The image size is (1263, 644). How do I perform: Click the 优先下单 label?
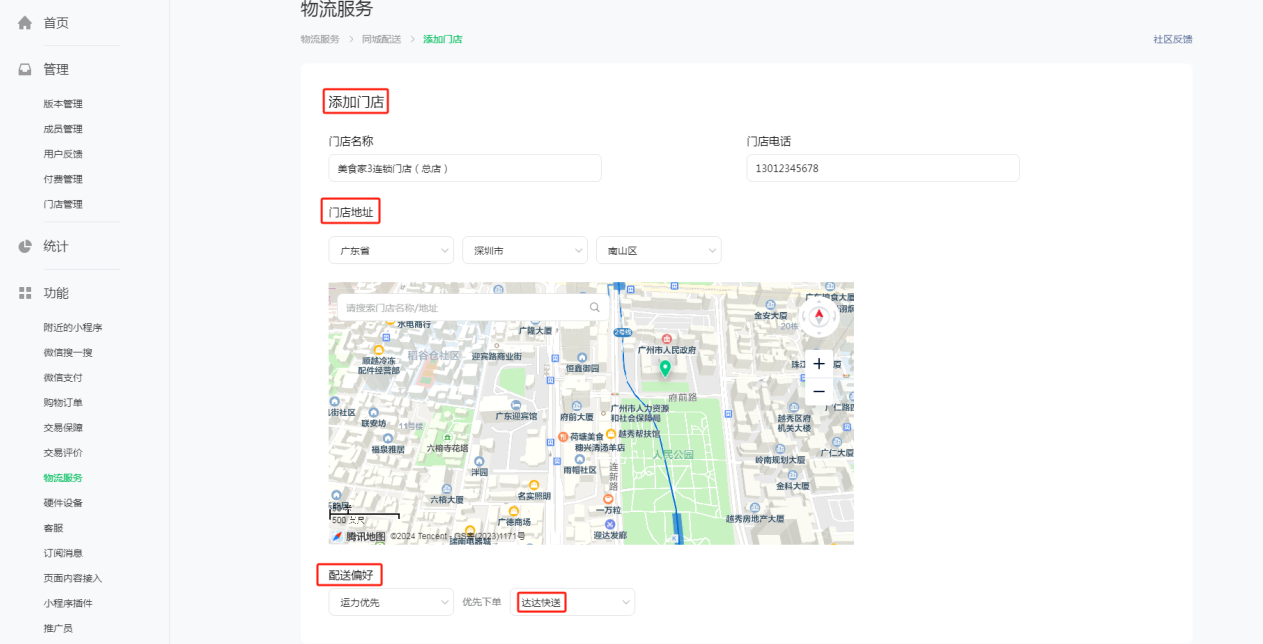point(482,602)
